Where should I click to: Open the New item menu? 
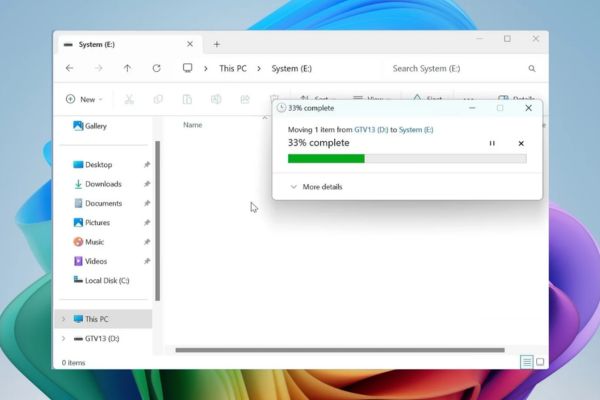(84, 99)
